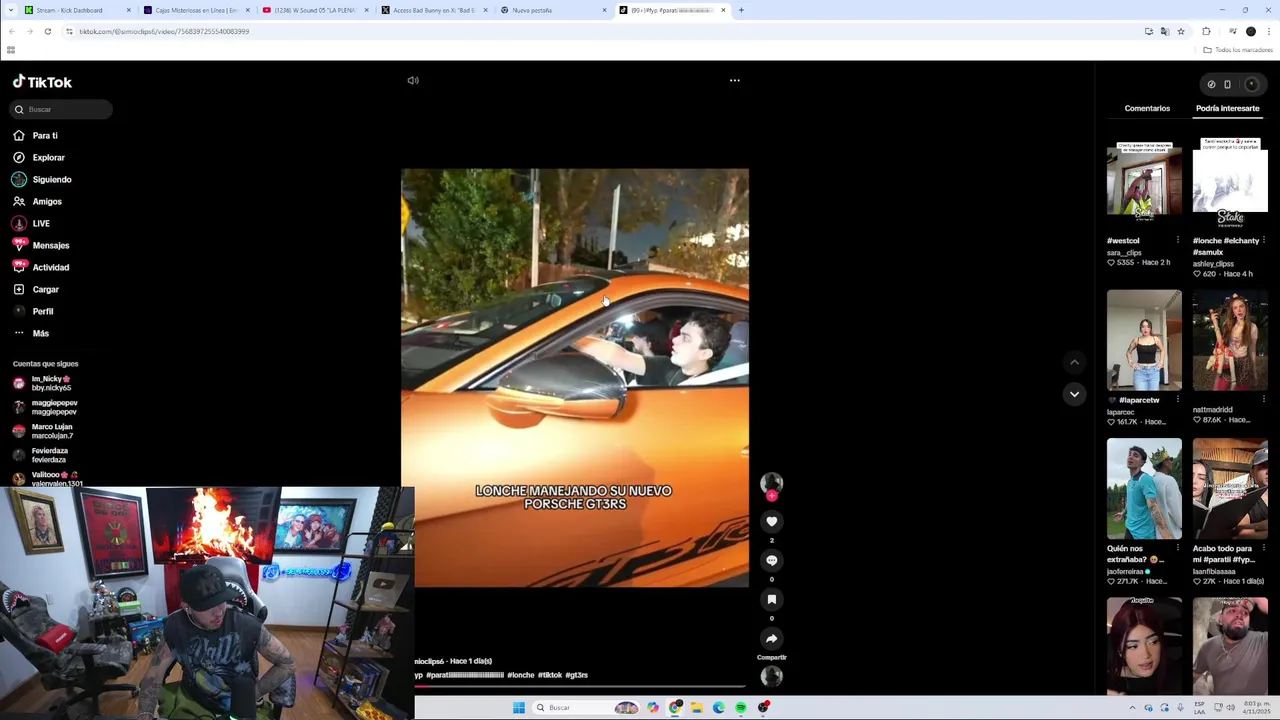The height and width of the screenshot is (720, 1280).
Task: Switch to the Comentarios tab
Action: click(x=1147, y=108)
